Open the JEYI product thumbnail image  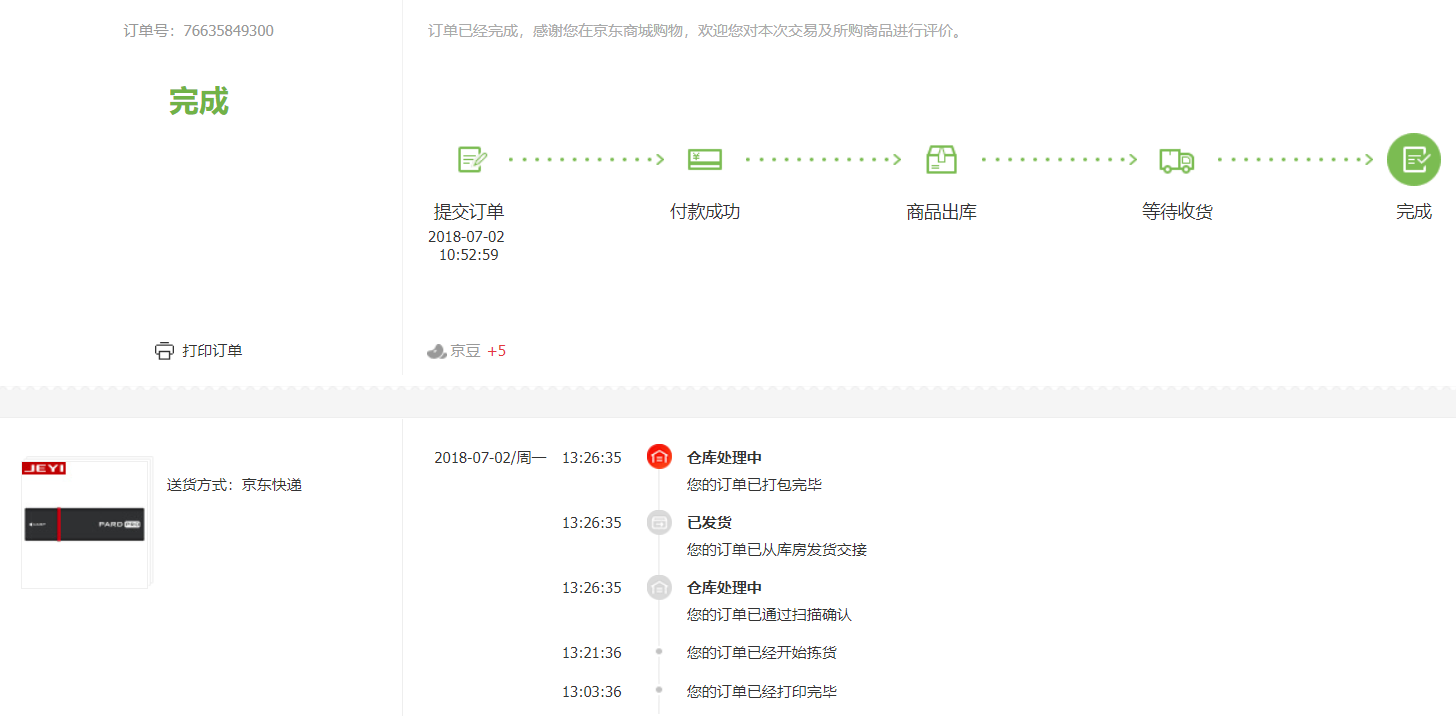point(84,524)
